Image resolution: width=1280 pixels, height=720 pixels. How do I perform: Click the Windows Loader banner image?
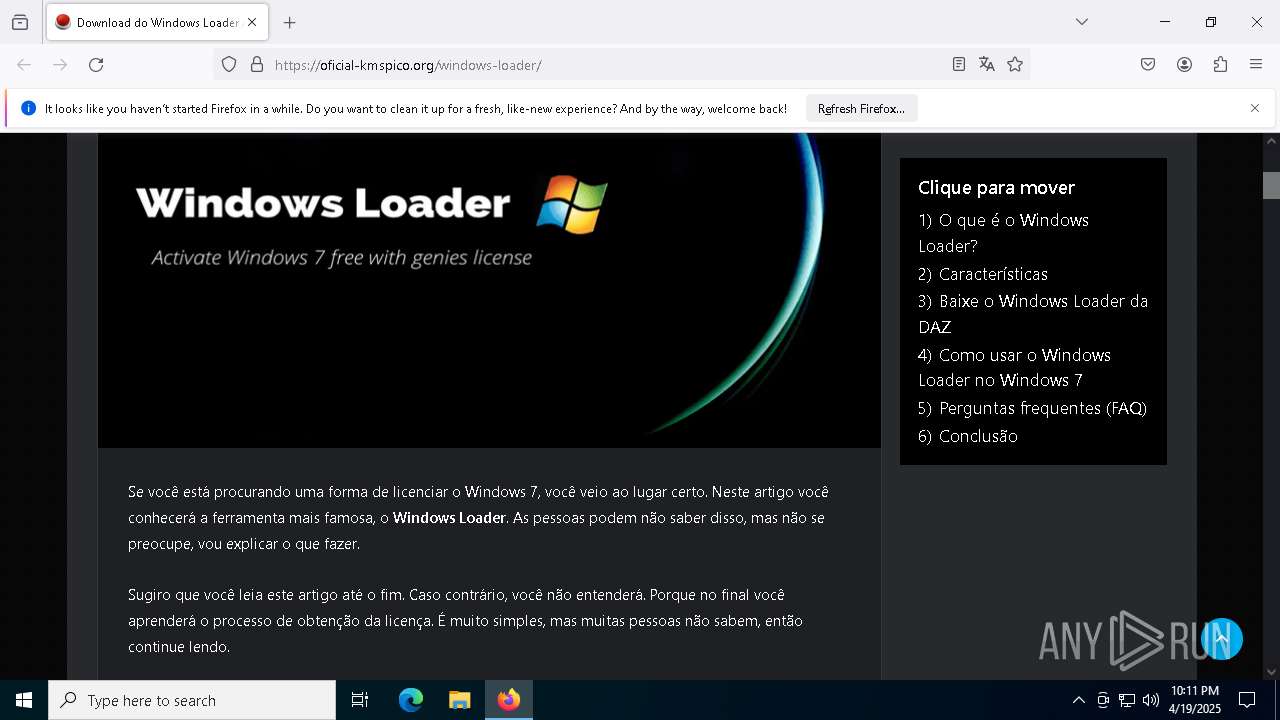[489, 290]
